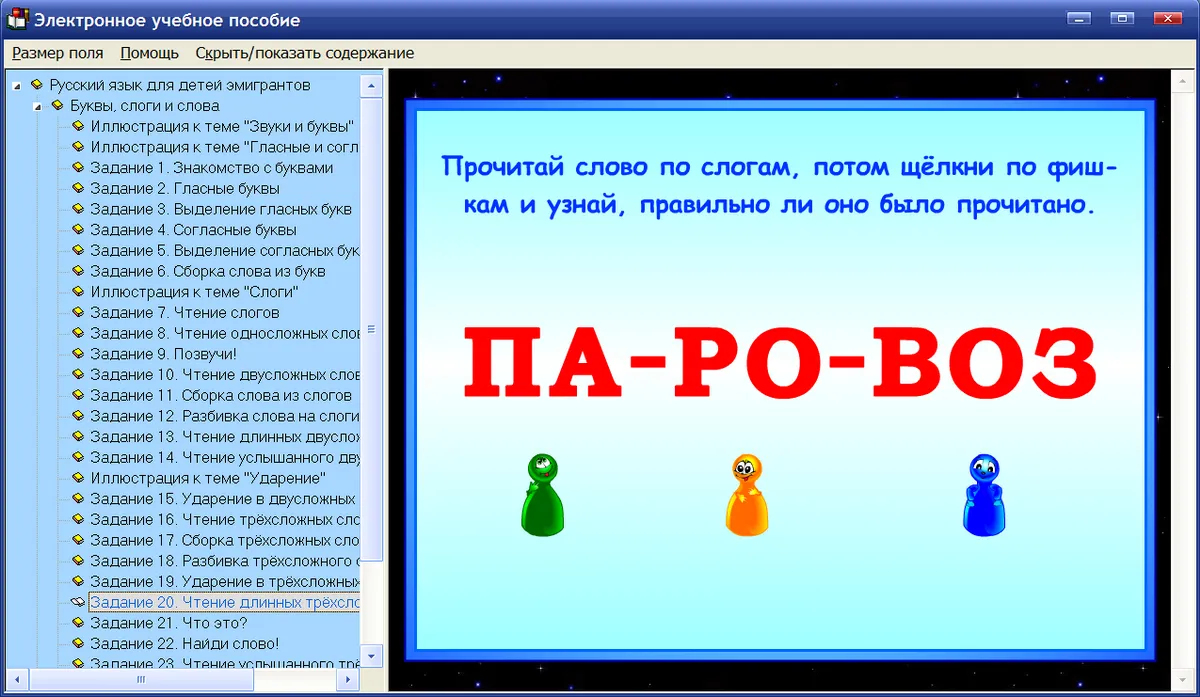Click page icon of Задание 17

click(78, 540)
